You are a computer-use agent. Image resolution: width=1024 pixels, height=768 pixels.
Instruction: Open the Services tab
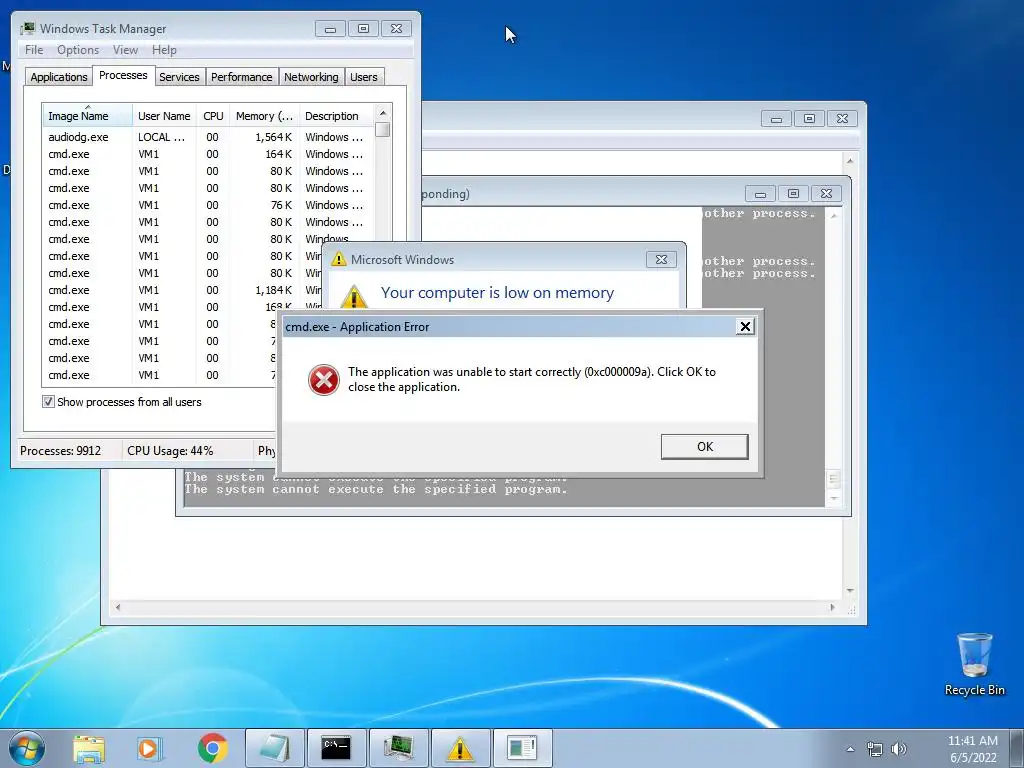pos(180,77)
